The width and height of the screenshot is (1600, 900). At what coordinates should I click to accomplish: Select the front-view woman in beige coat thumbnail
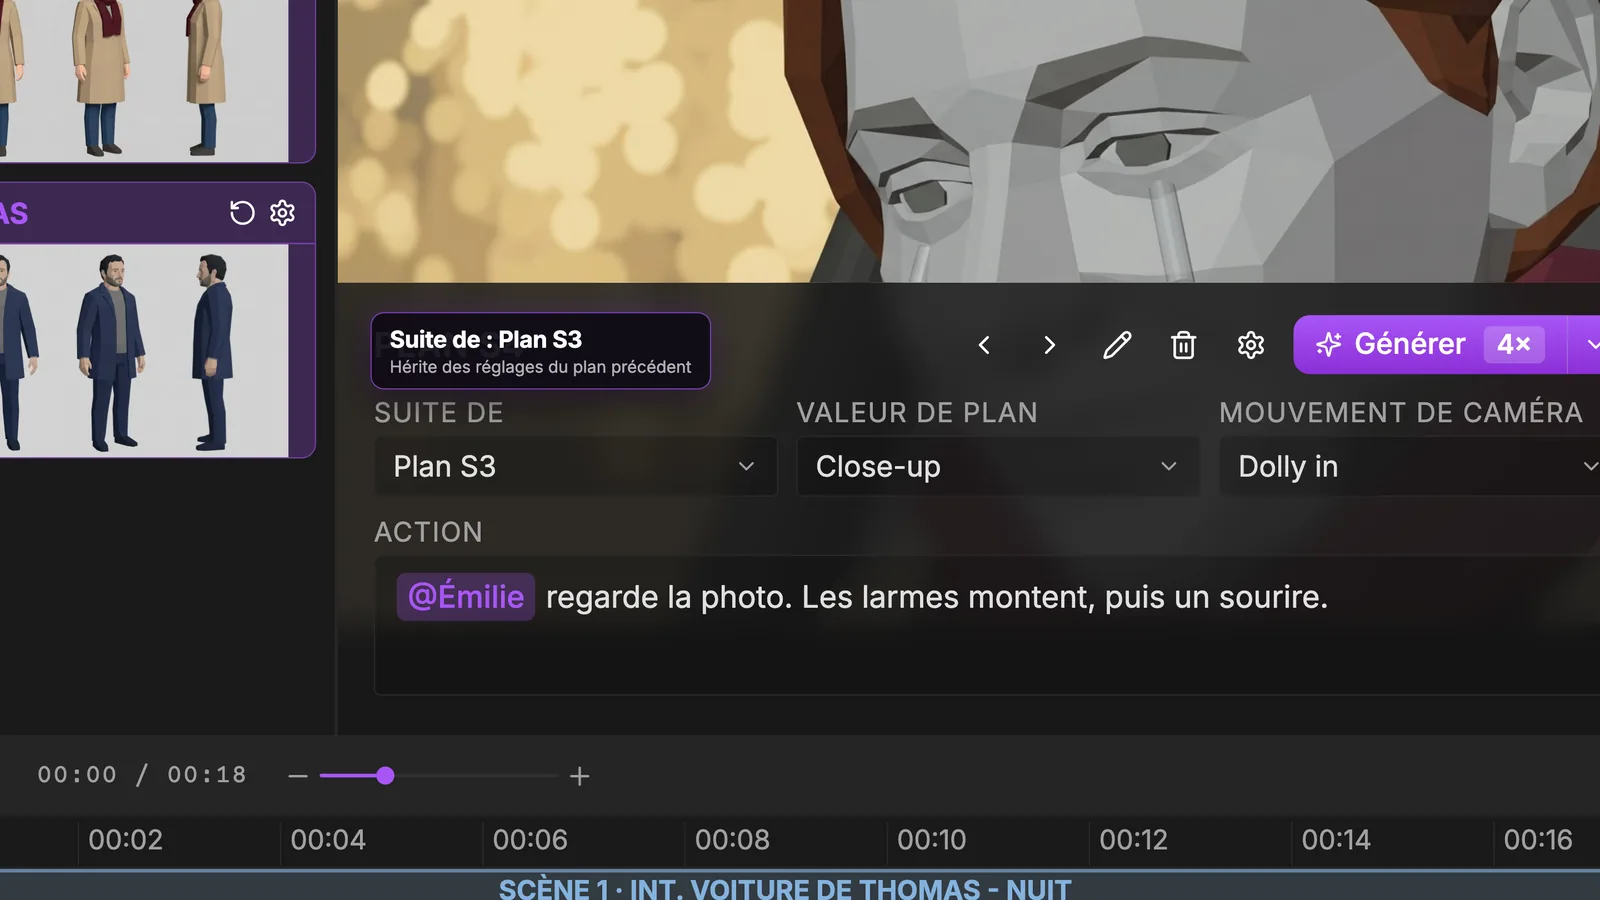click(101, 78)
